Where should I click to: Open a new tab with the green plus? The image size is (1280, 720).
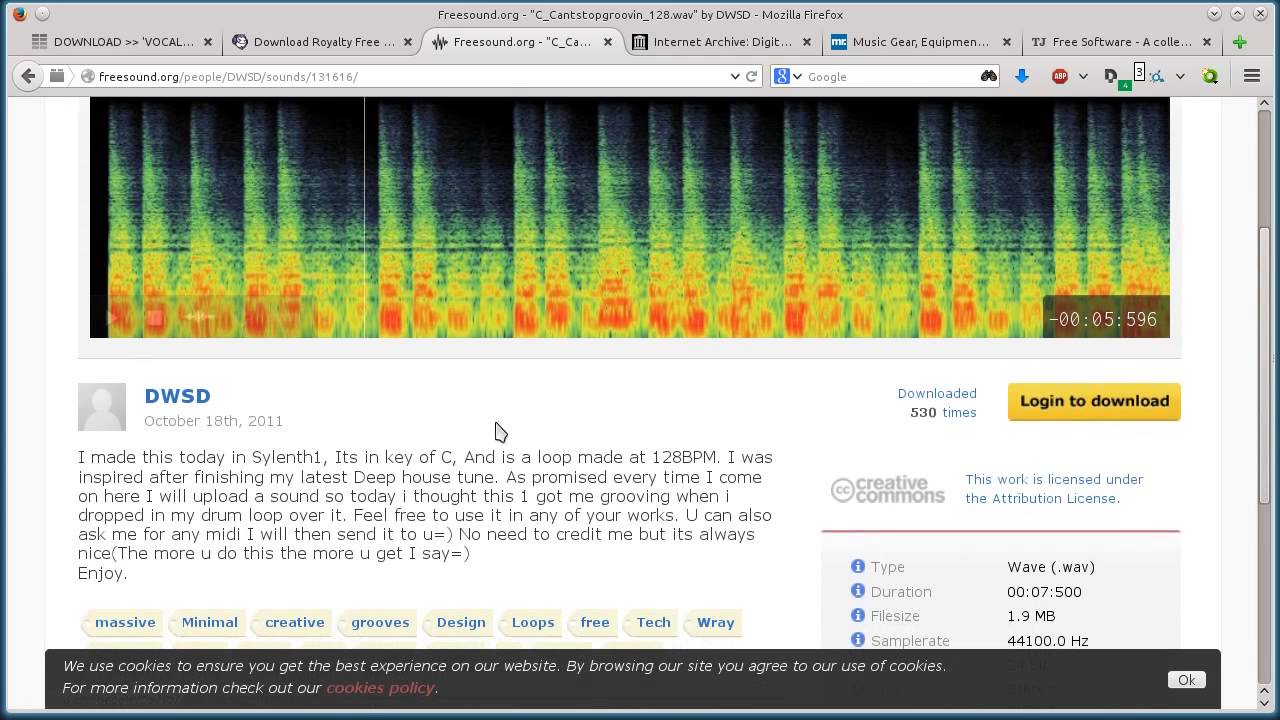1239,42
